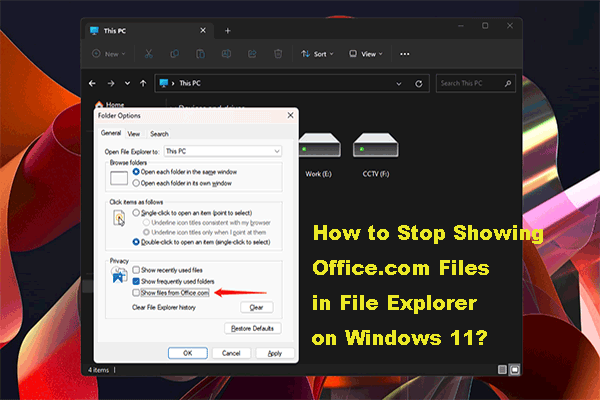The width and height of the screenshot is (600, 400).
Task: Select Underline icon titles consistent with browser
Action: tap(207, 222)
